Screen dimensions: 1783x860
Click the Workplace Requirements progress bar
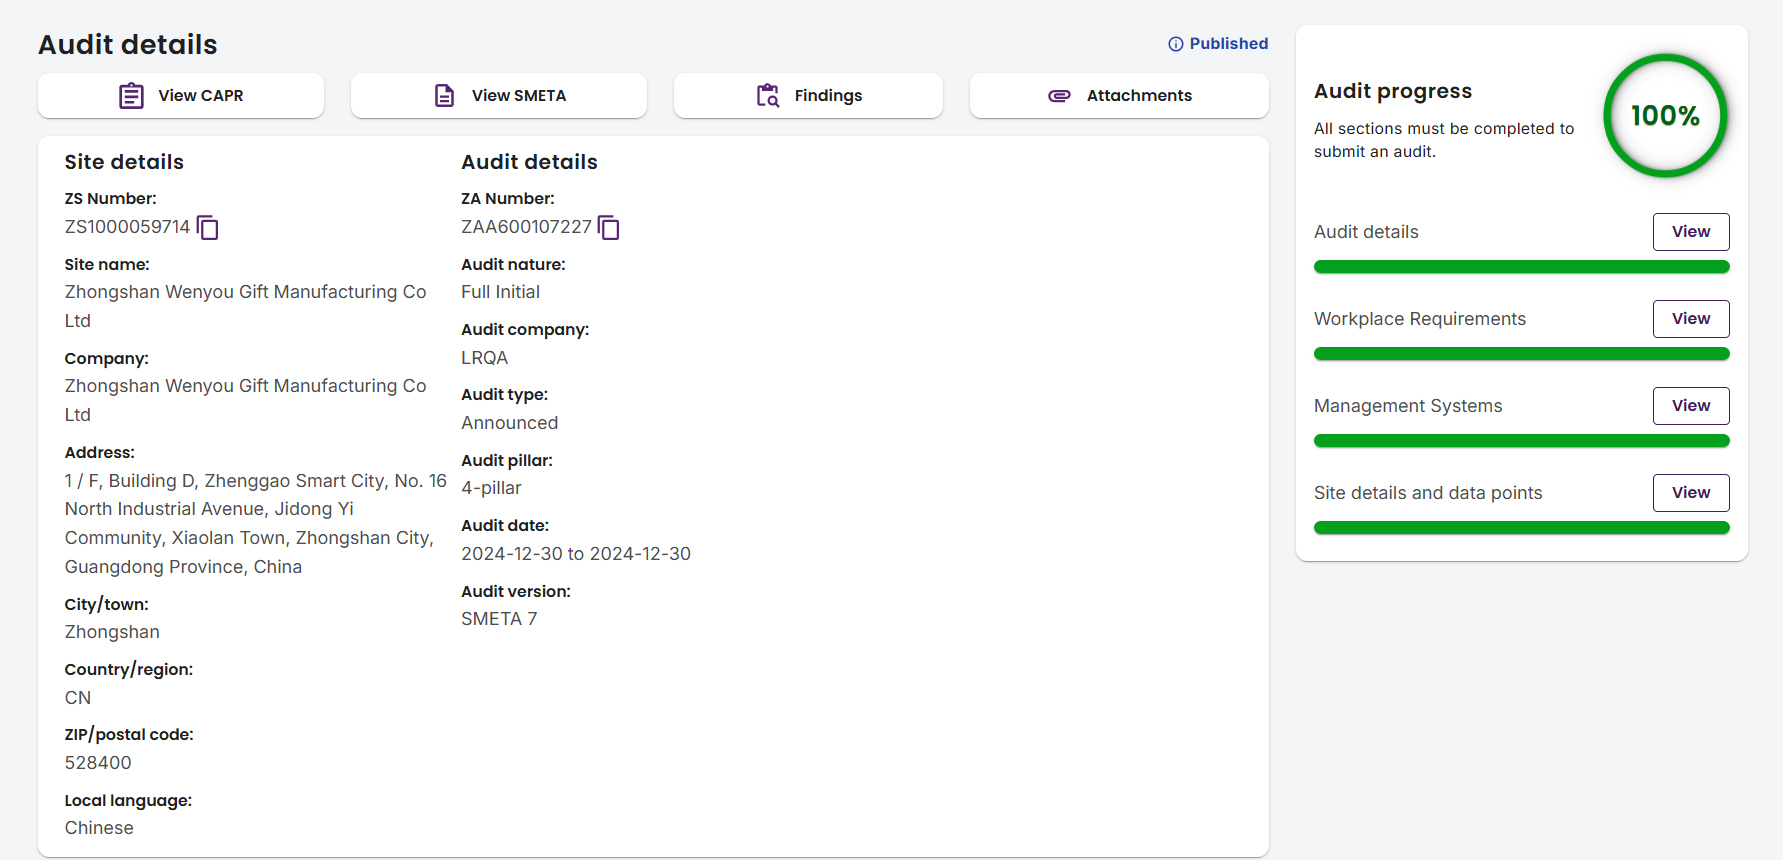tap(1521, 354)
